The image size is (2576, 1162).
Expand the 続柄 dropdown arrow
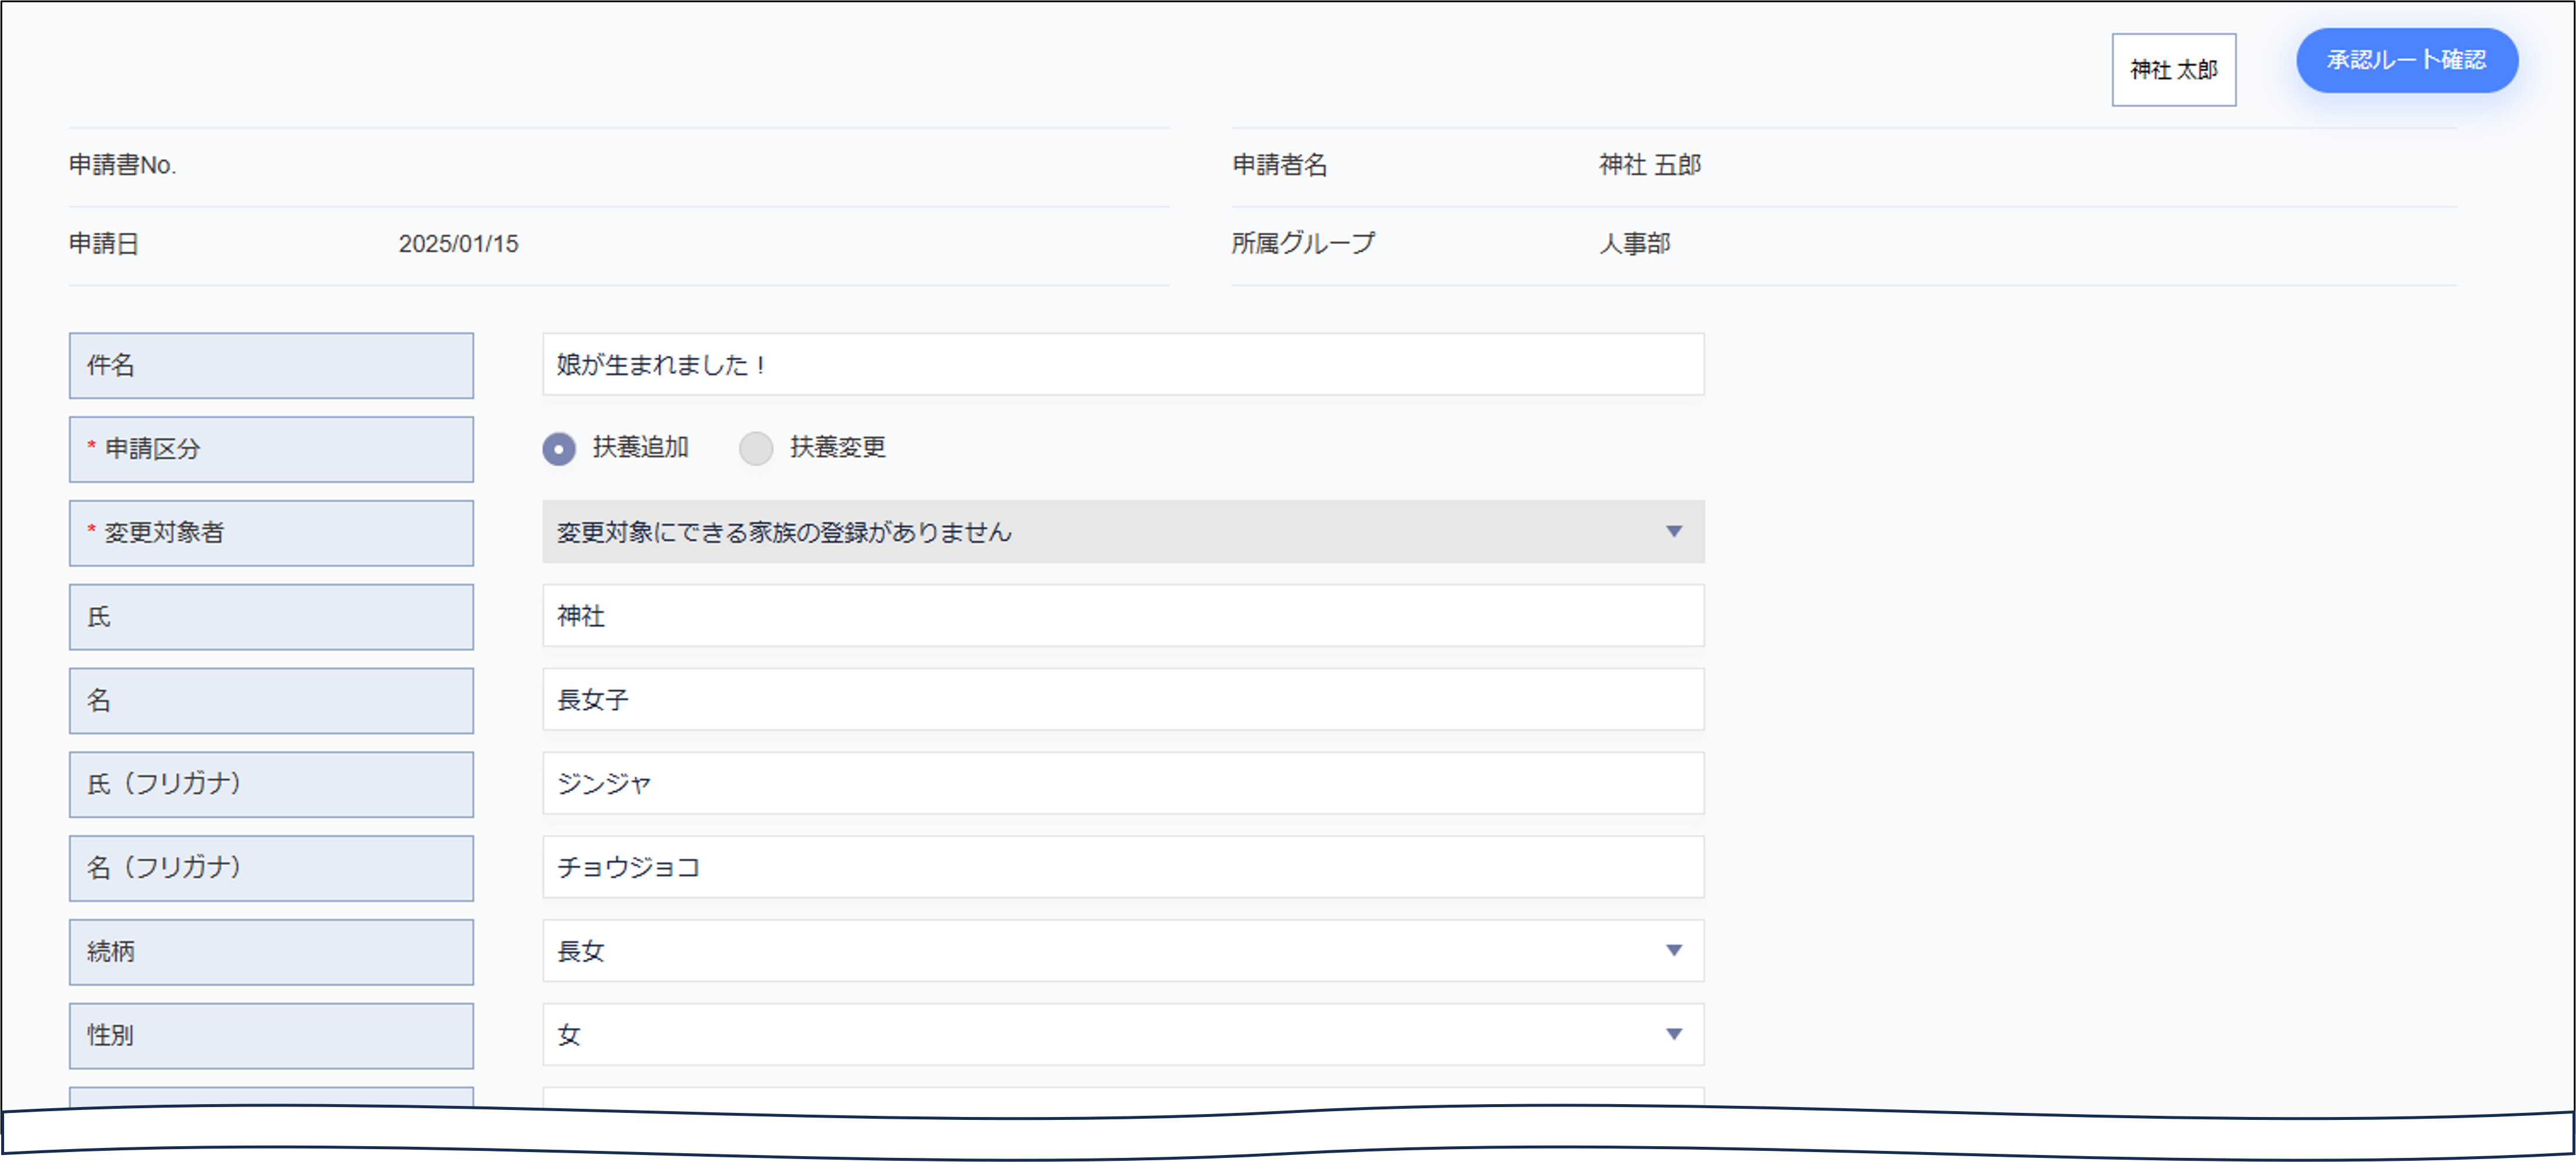point(1673,950)
